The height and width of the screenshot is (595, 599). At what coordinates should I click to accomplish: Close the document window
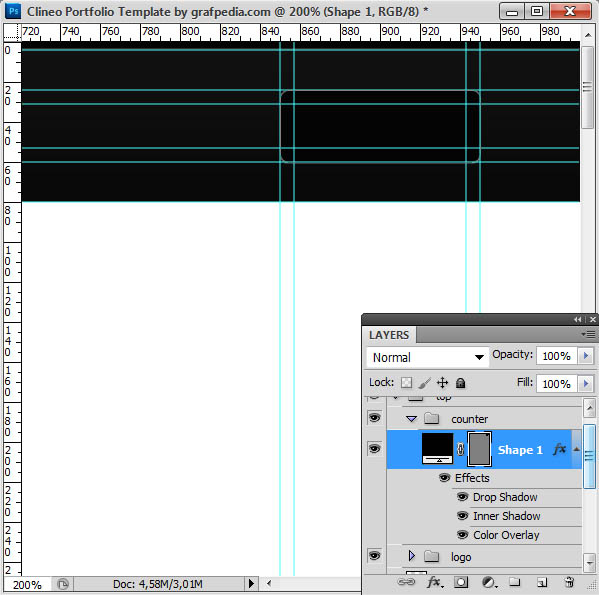(570, 11)
